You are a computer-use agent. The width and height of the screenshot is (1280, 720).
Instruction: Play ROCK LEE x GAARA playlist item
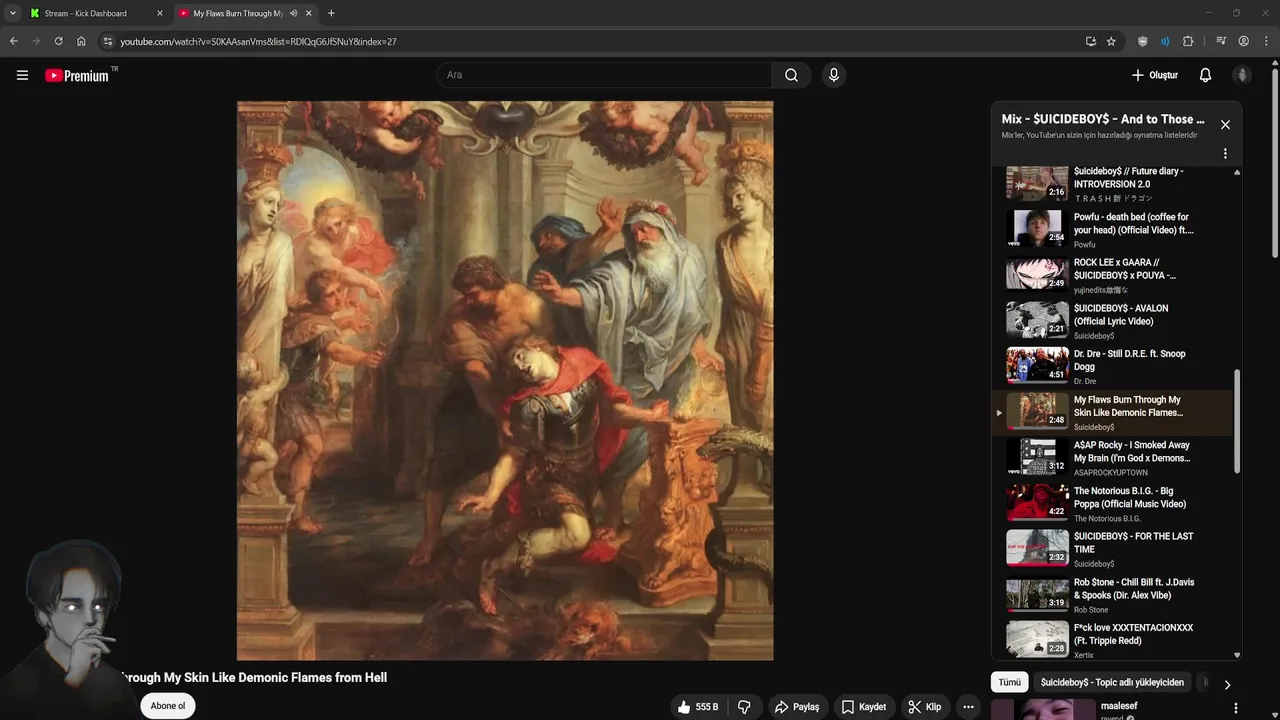click(x=1112, y=275)
